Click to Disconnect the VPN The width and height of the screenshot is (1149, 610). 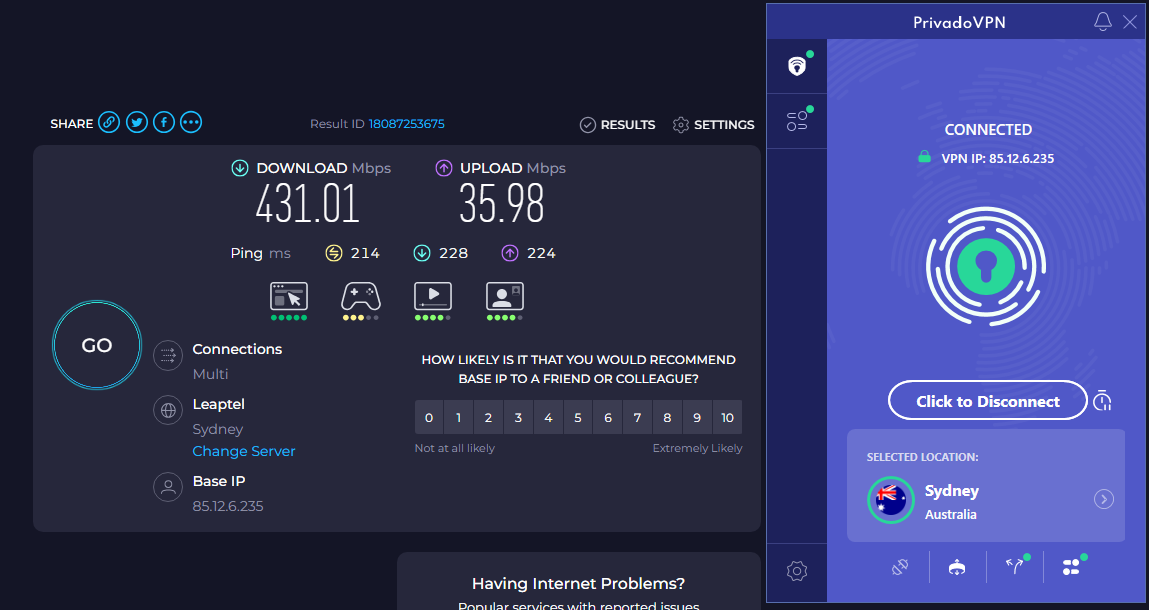pos(988,400)
